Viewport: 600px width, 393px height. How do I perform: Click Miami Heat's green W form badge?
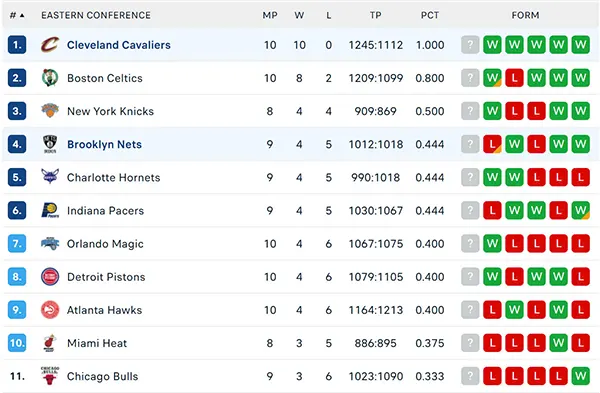click(558, 343)
